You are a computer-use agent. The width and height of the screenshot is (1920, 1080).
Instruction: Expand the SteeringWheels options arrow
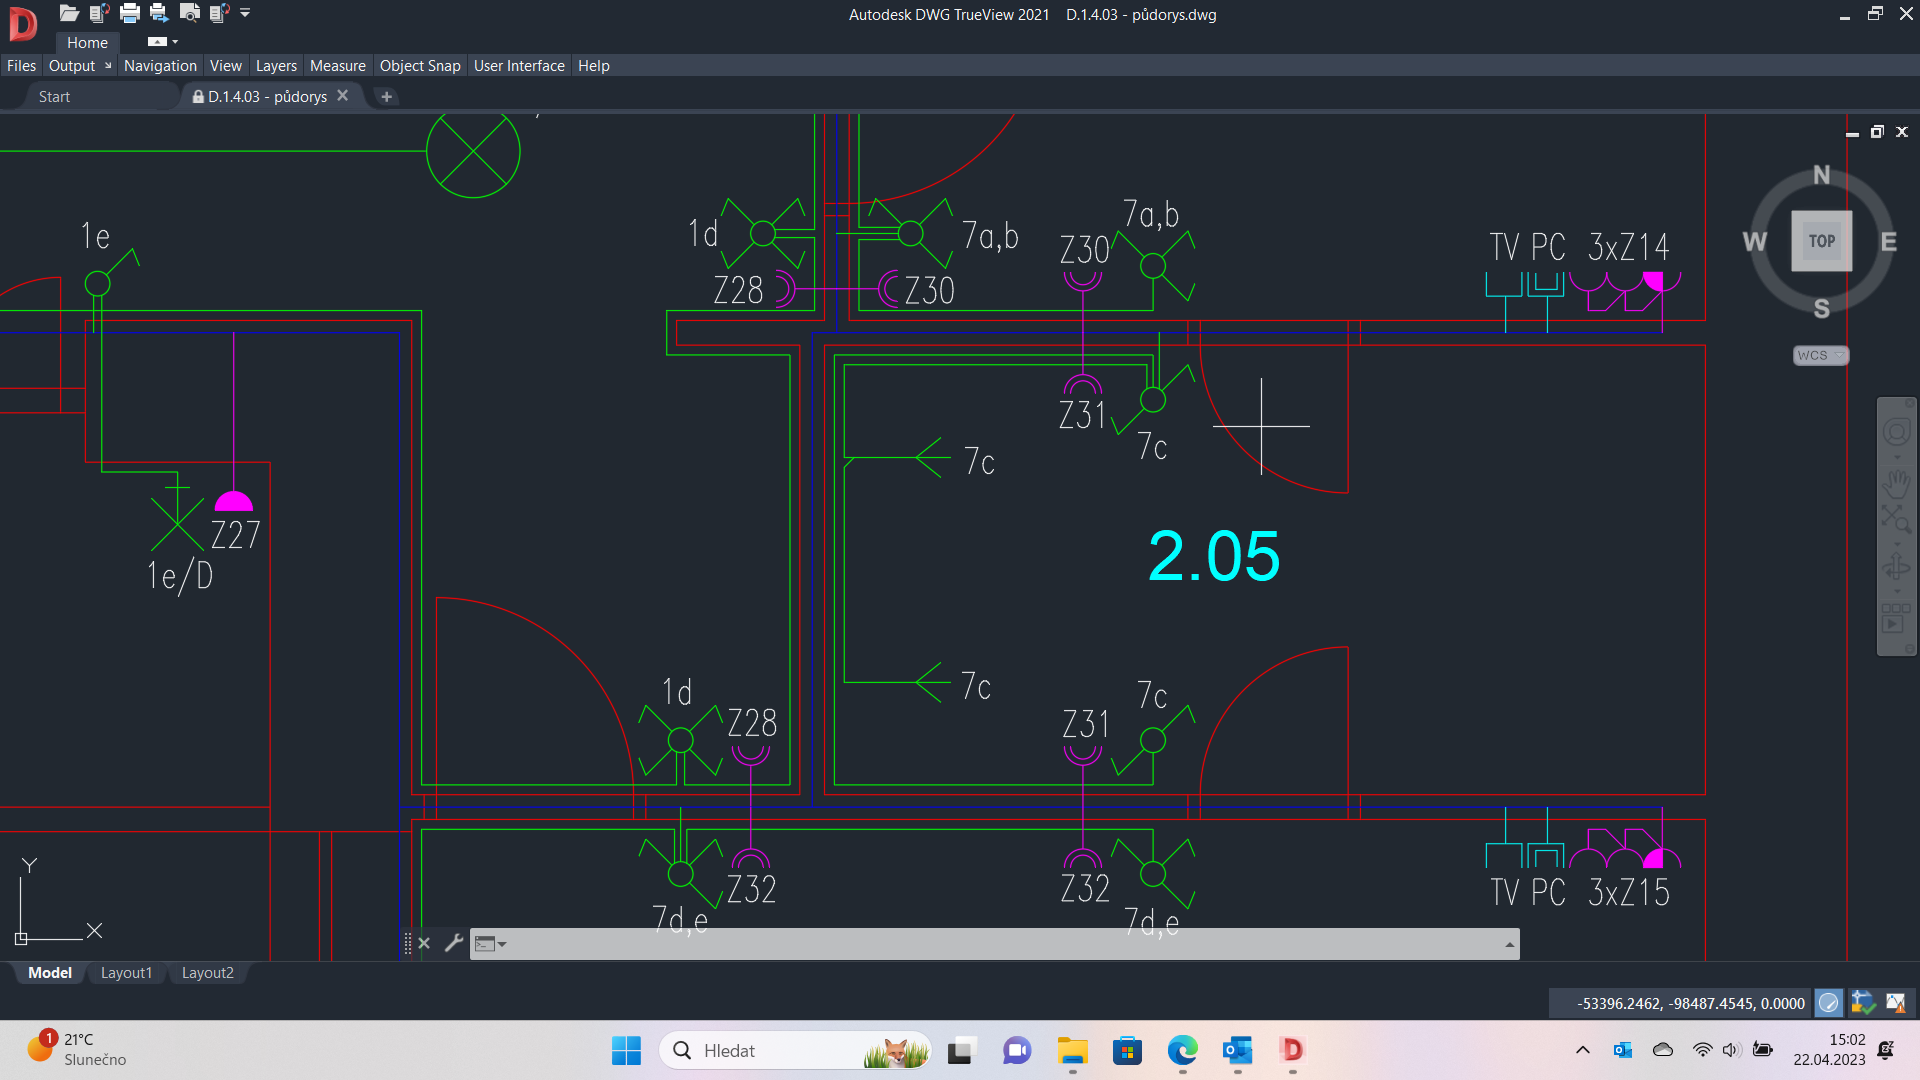[1897, 457]
